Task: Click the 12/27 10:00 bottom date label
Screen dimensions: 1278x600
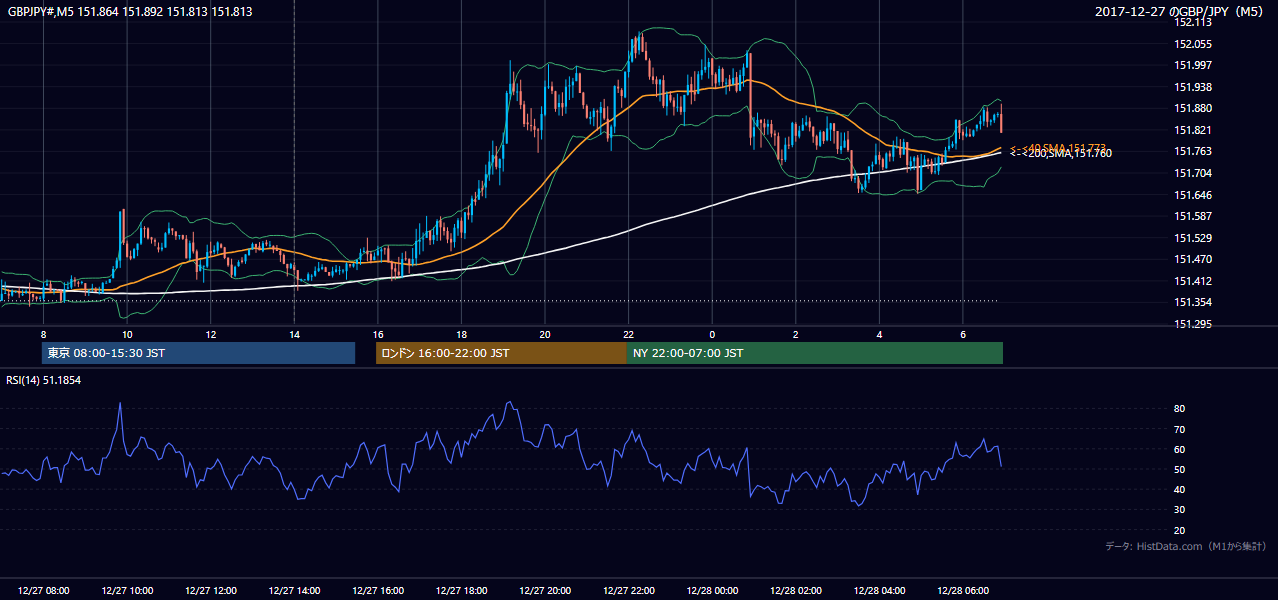Action: [127, 591]
